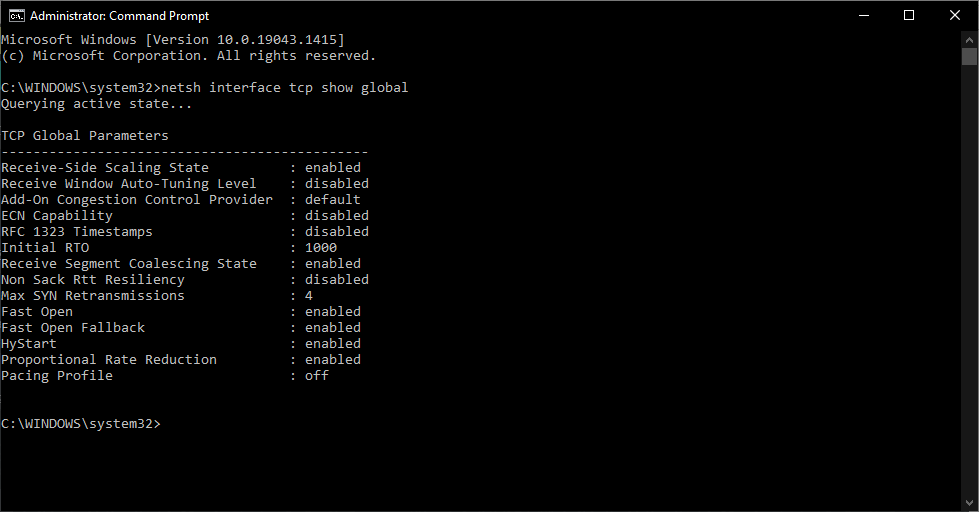Click the scrollbar up arrow

pos(969,39)
